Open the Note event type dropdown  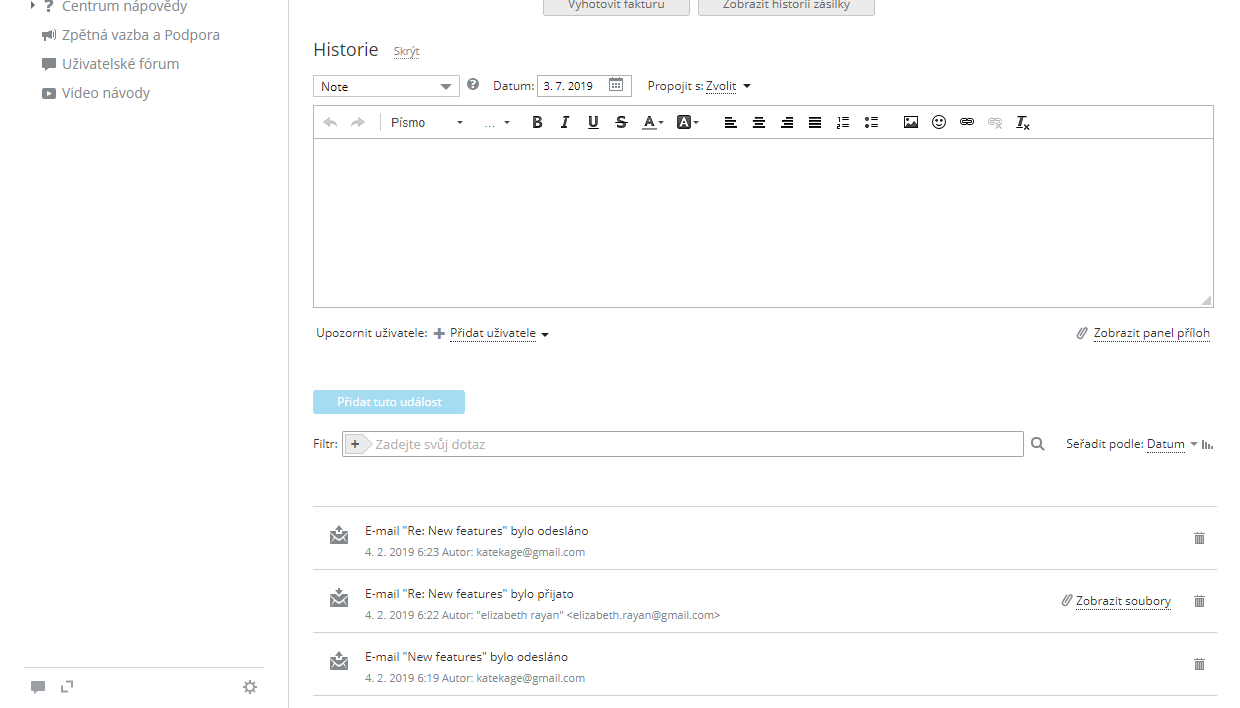tap(386, 87)
